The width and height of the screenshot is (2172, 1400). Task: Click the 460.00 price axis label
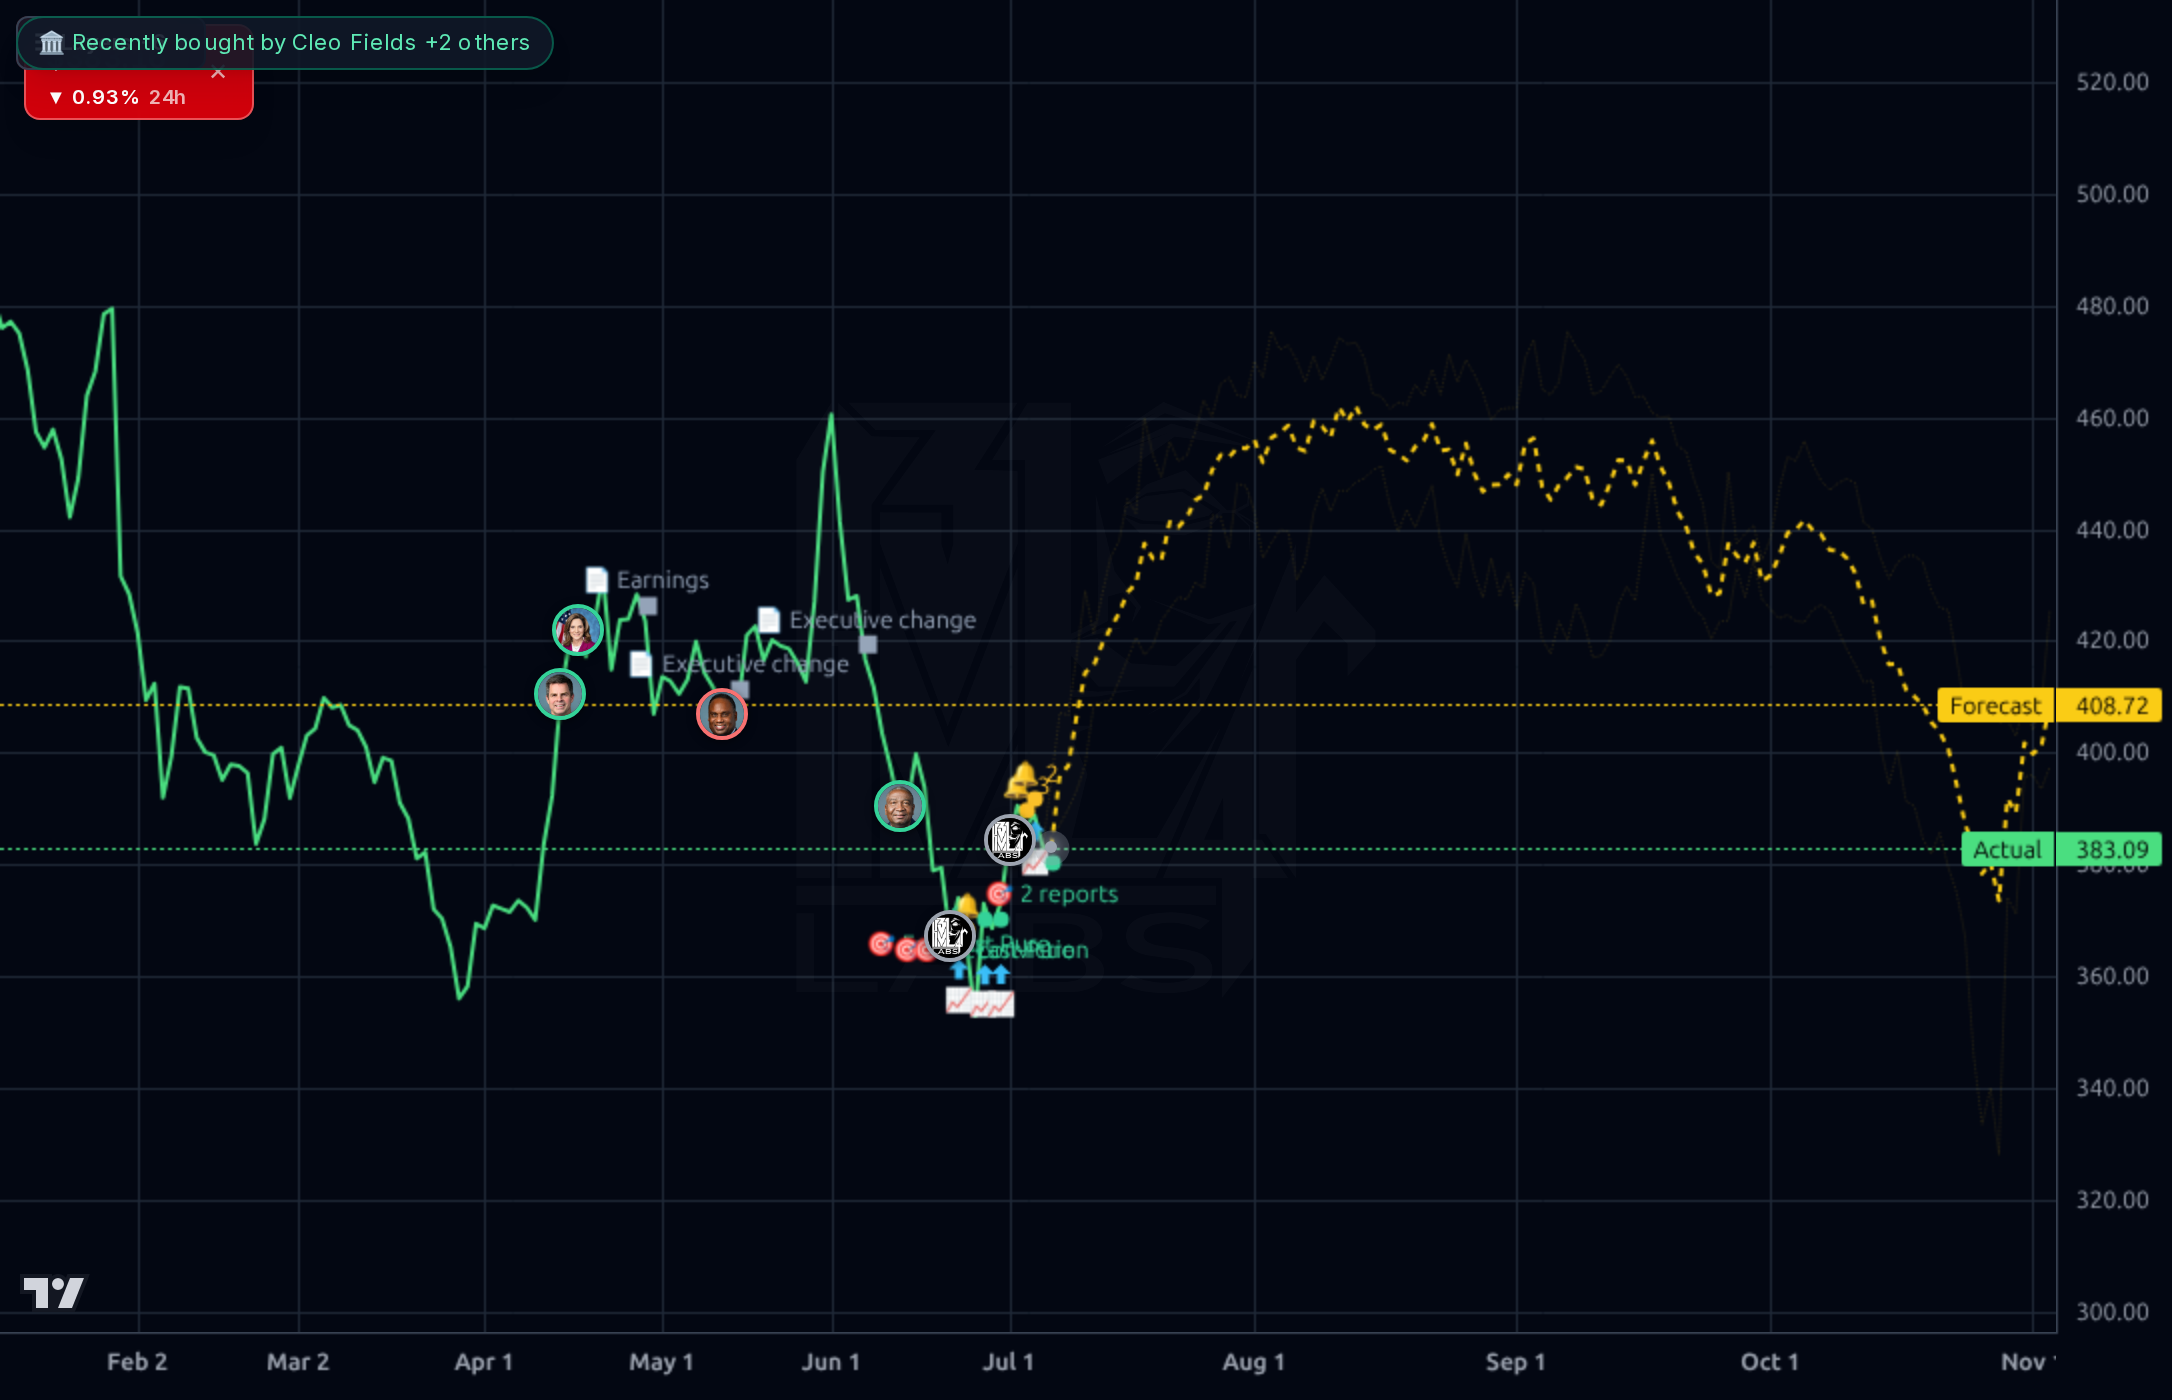click(x=2112, y=418)
